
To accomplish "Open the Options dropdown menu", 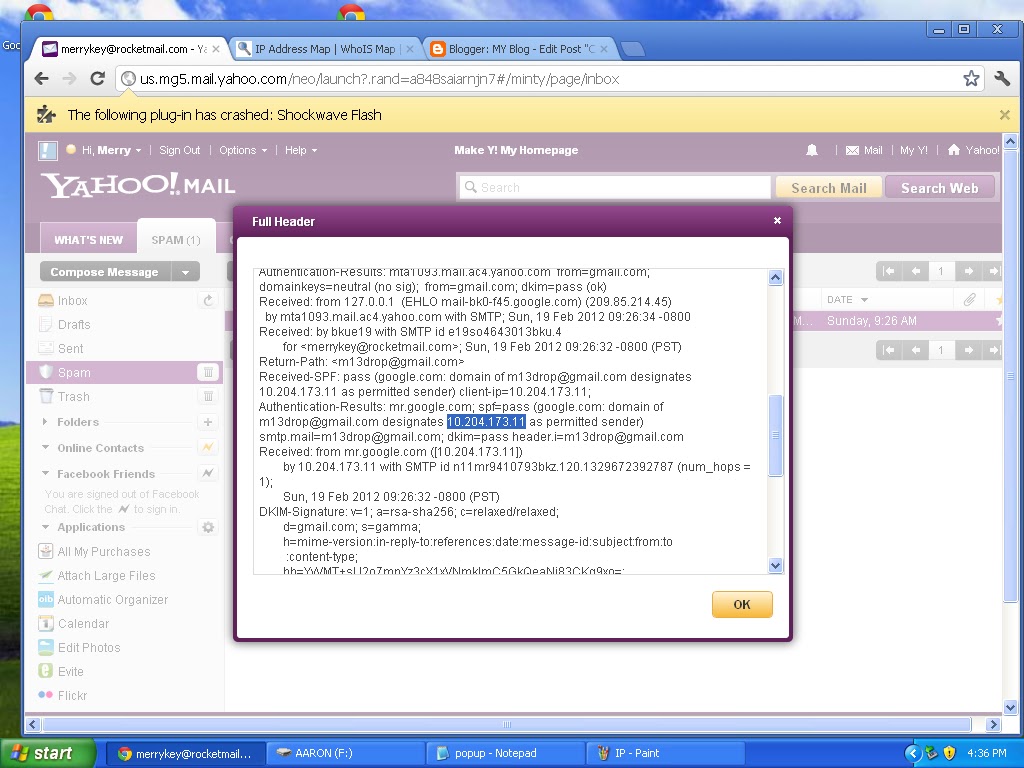I will point(243,150).
